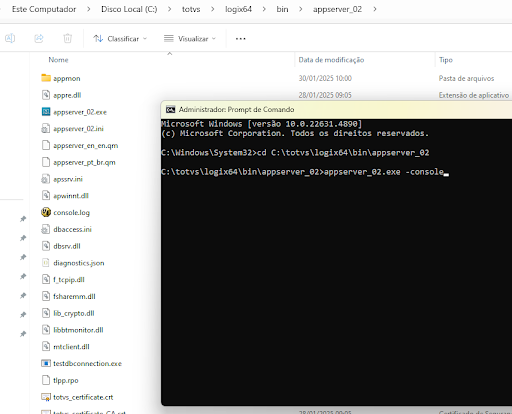This screenshot has width=512, height=414.
Task: Select the totvs_certificate.crt file
Action: [x=83, y=397]
